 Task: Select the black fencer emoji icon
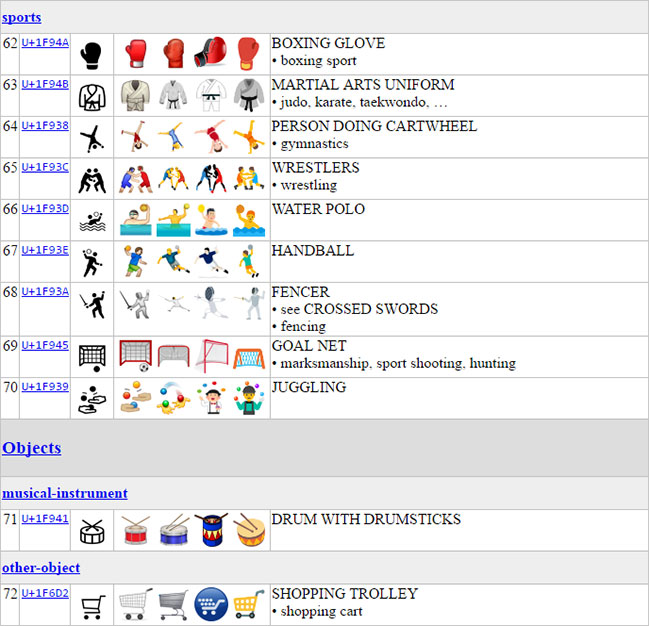pyautogui.click(x=91, y=303)
